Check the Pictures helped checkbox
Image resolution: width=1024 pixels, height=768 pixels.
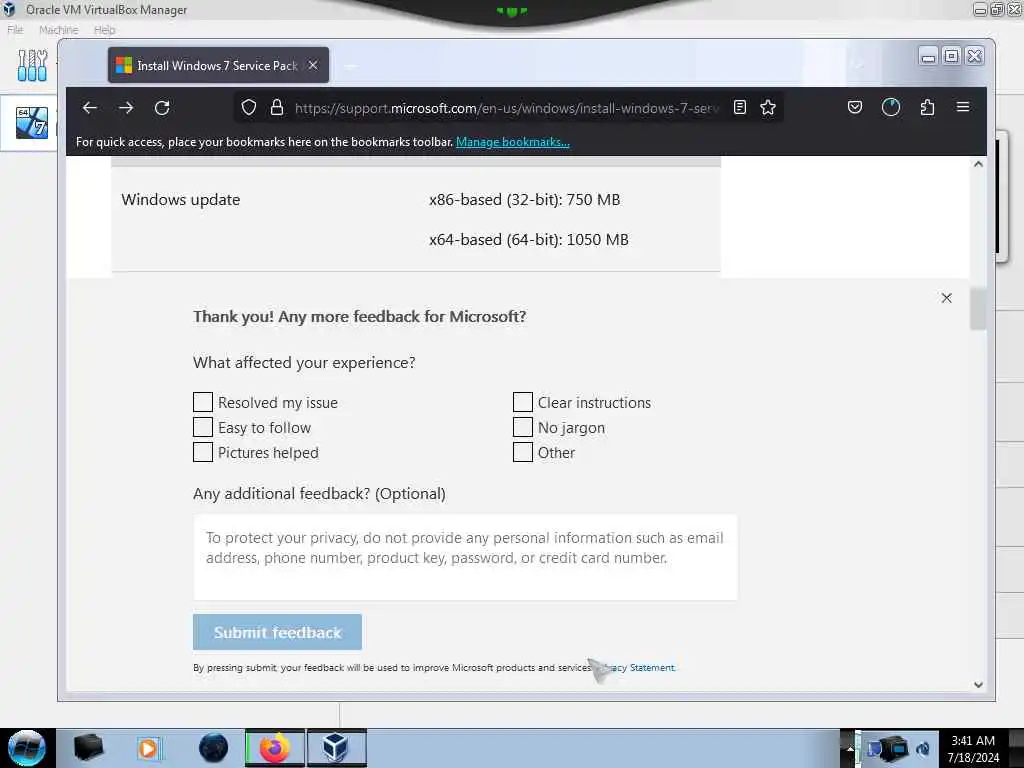(203, 452)
